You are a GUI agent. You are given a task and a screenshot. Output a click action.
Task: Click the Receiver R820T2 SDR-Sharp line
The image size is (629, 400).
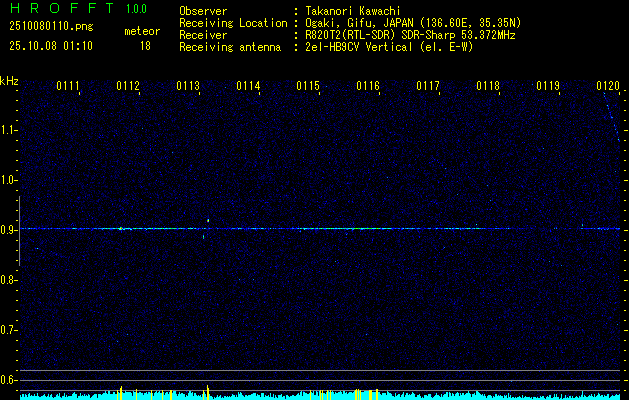click(x=410, y=35)
